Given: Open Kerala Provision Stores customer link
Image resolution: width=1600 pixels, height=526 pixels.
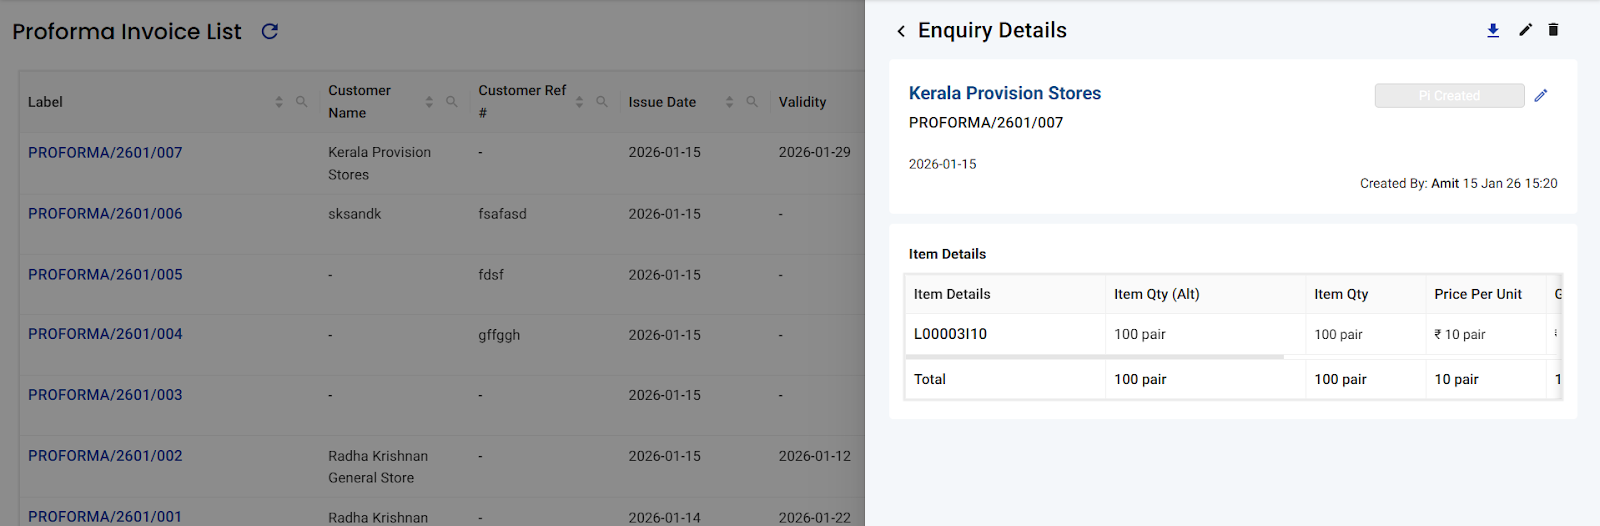Looking at the screenshot, I should [x=1004, y=93].
